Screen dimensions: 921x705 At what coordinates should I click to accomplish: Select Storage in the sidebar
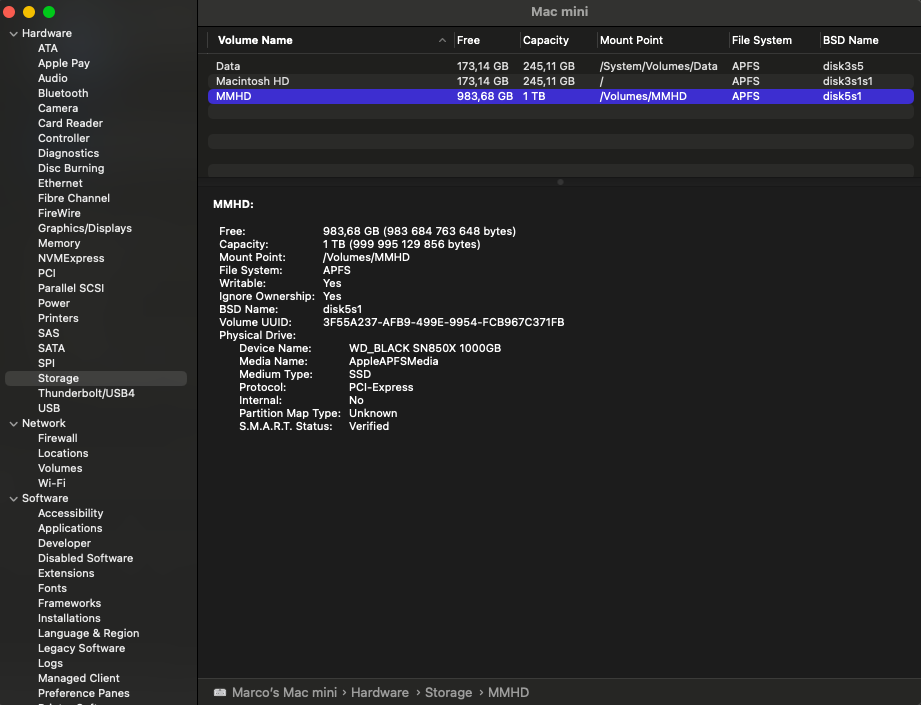[x=96, y=378]
